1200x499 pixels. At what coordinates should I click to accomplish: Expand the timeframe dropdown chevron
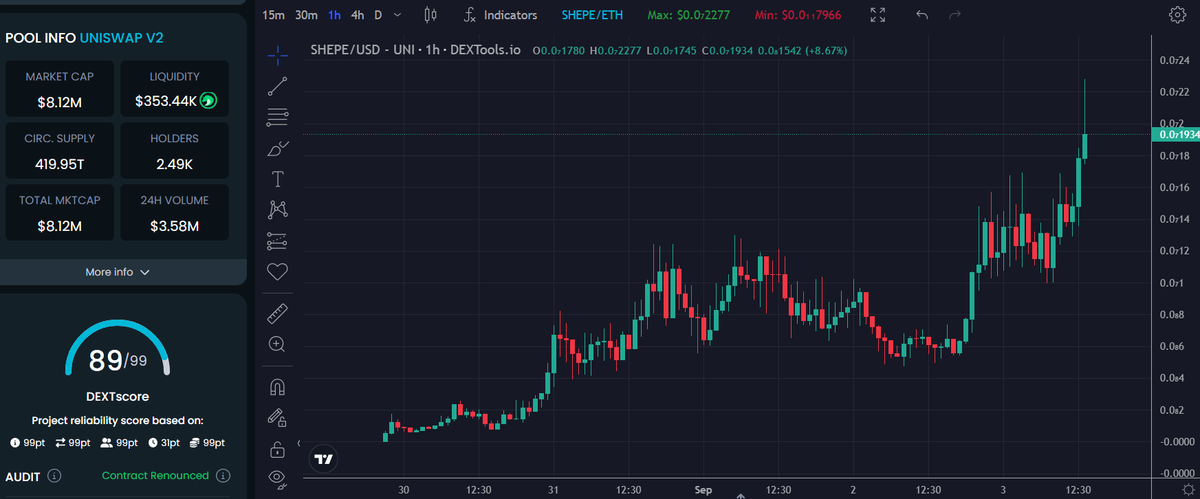[x=398, y=15]
